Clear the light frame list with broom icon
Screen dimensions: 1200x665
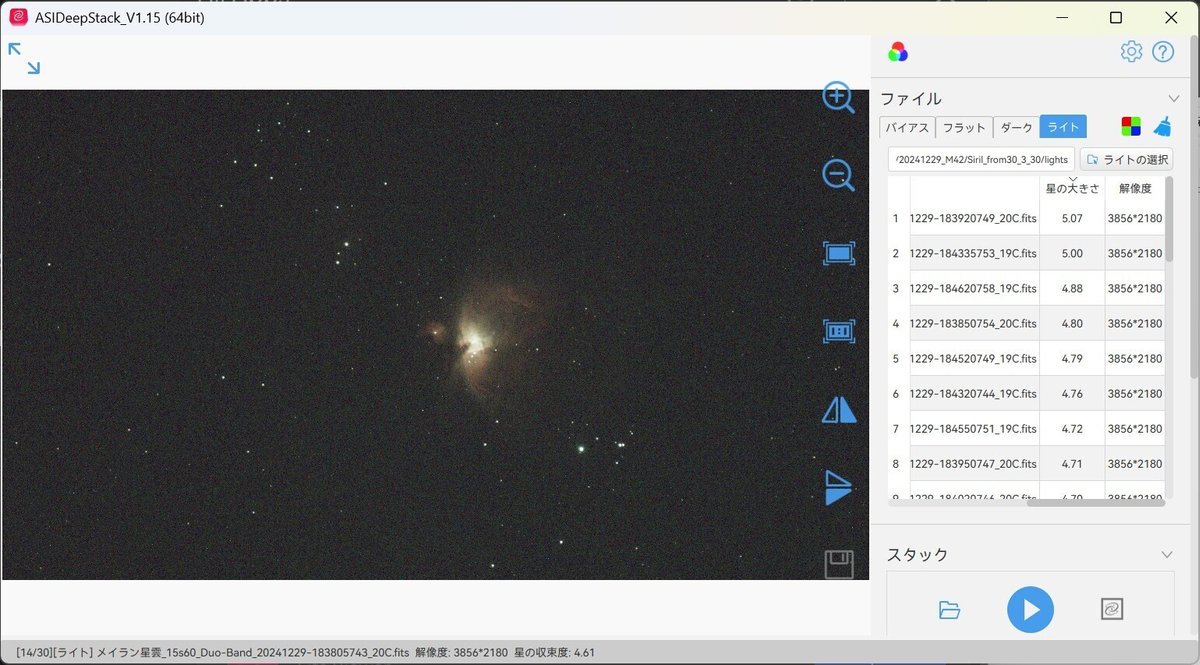coord(1163,126)
